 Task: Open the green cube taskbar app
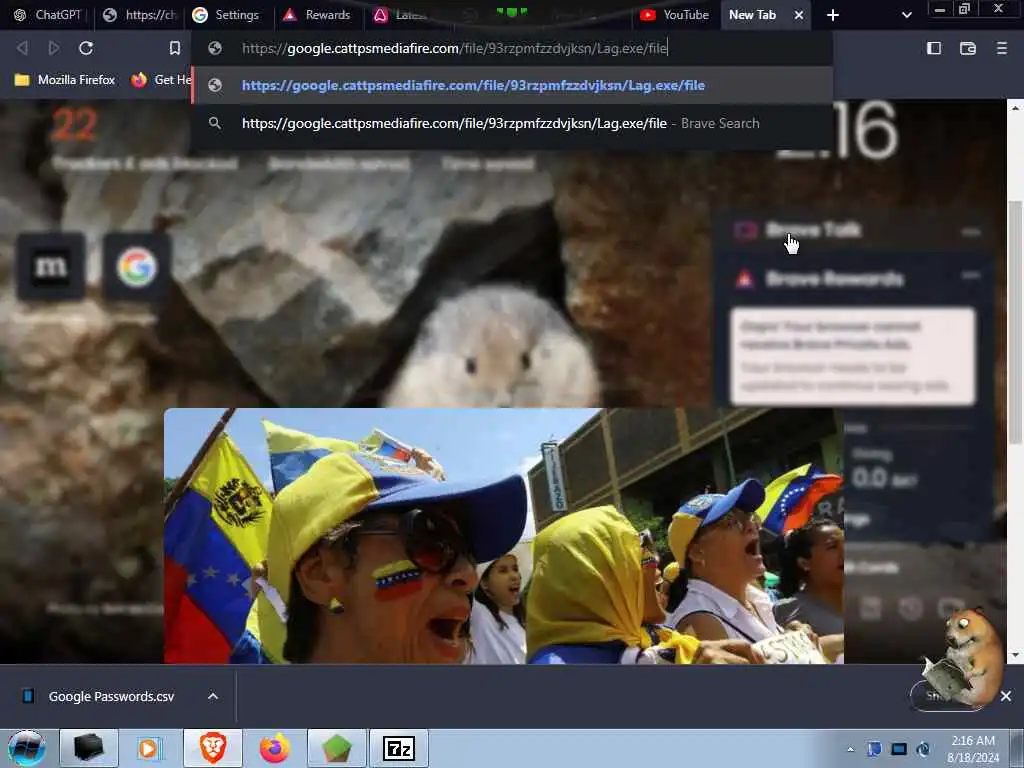336,748
